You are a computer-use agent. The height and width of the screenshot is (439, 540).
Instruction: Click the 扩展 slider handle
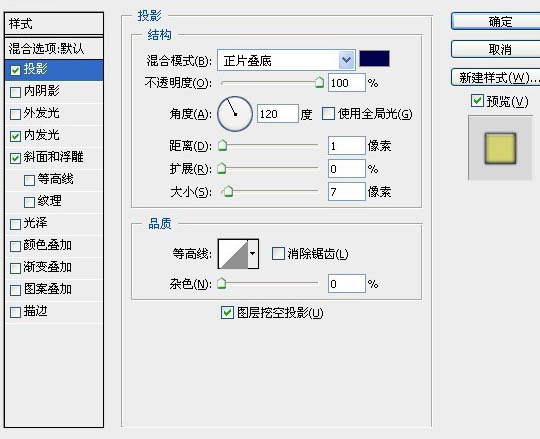pos(222,168)
